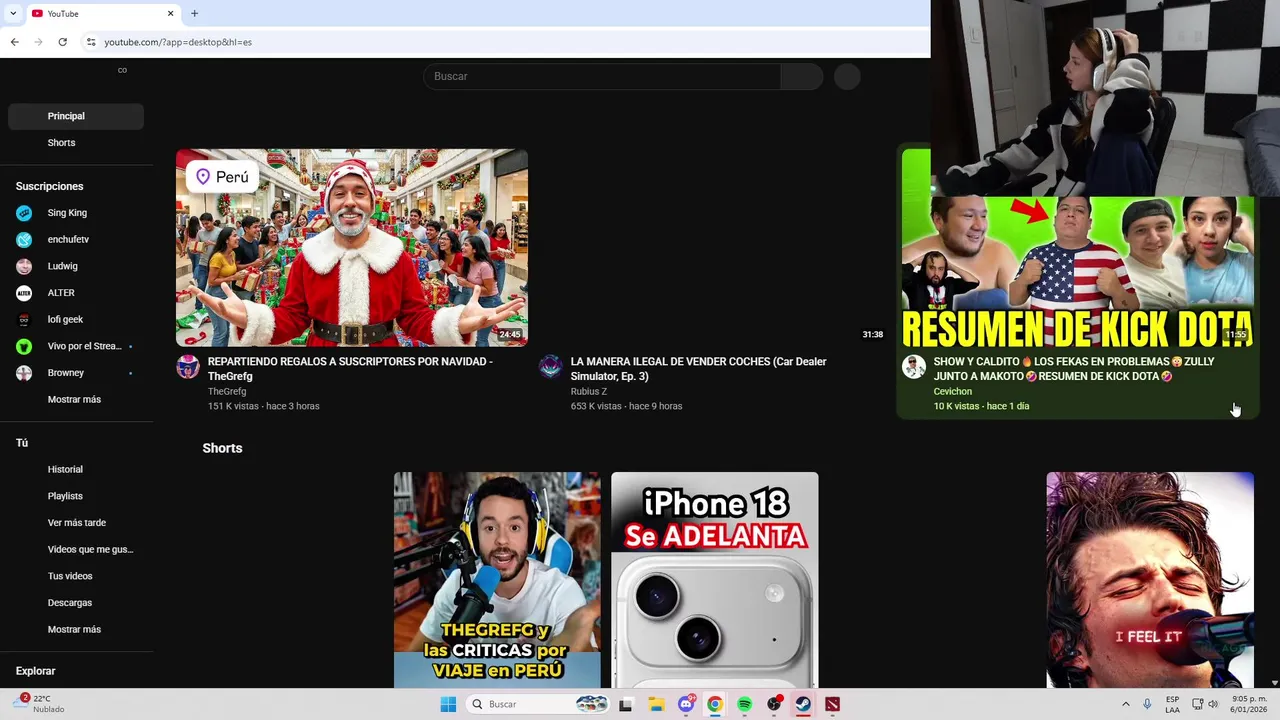The width and height of the screenshot is (1280, 720).
Task: View site information icon beside URL
Action: pyautogui.click(x=91, y=42)
